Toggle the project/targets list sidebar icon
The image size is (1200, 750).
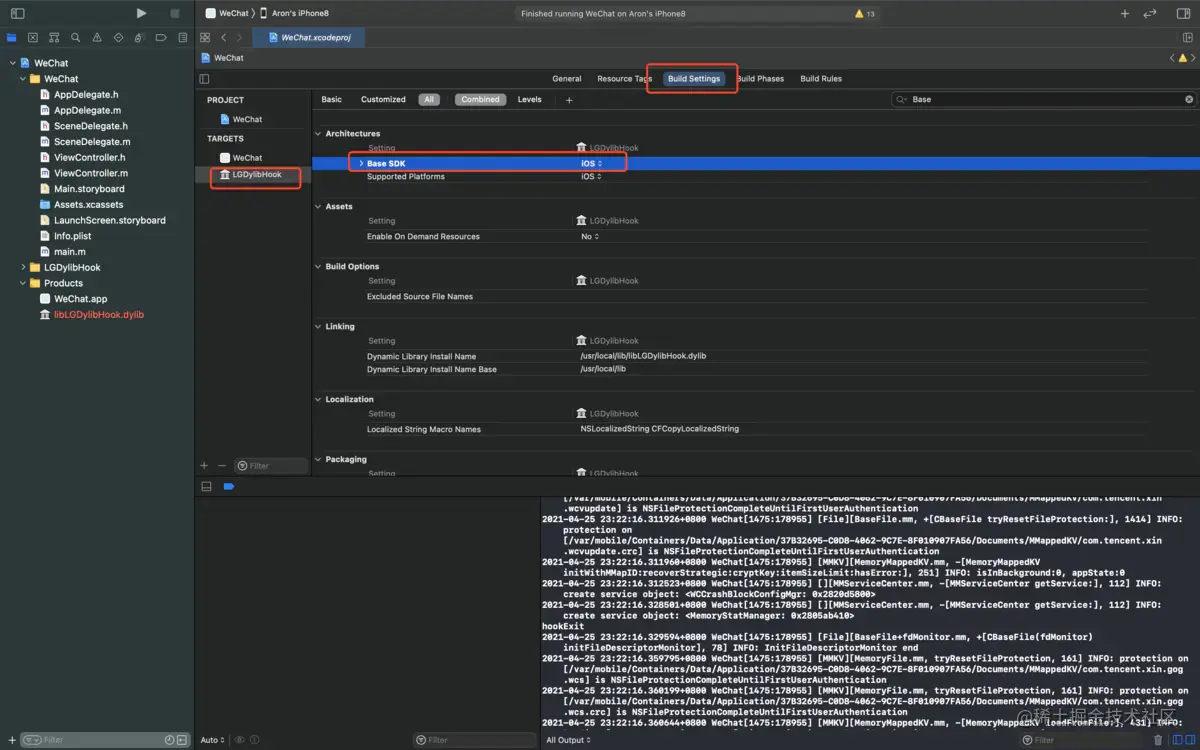204,78
